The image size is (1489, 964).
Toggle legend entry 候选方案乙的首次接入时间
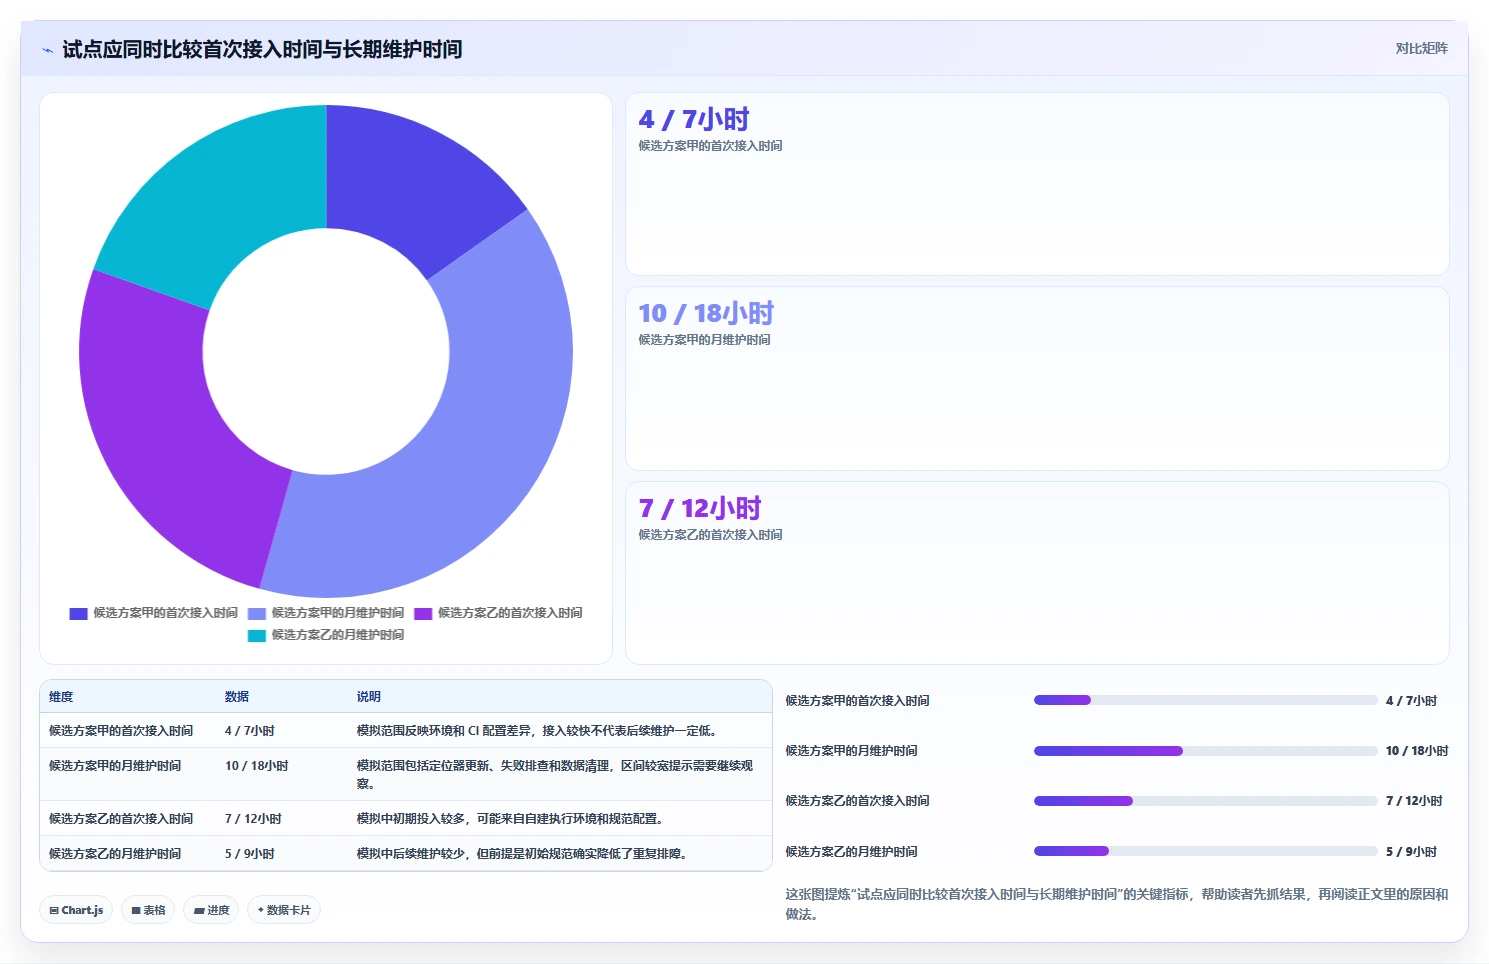tap(498, 613)
